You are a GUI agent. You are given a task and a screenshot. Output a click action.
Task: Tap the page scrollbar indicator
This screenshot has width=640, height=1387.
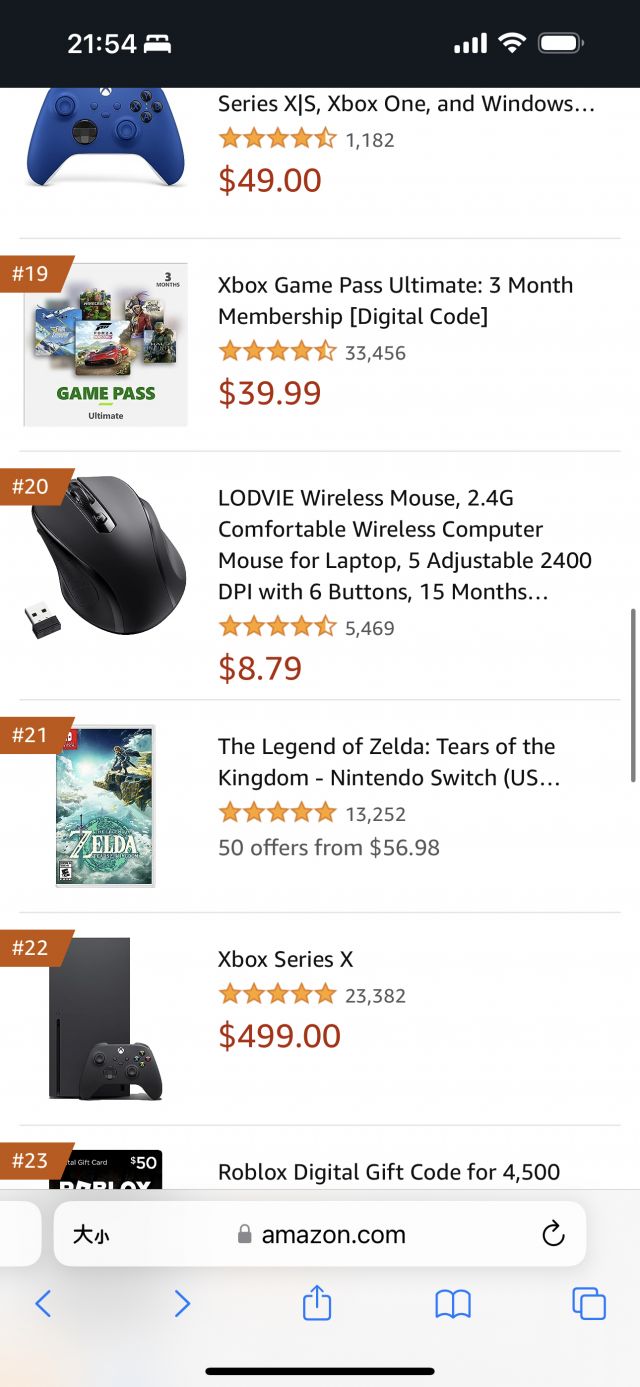(x=633, y=694)
